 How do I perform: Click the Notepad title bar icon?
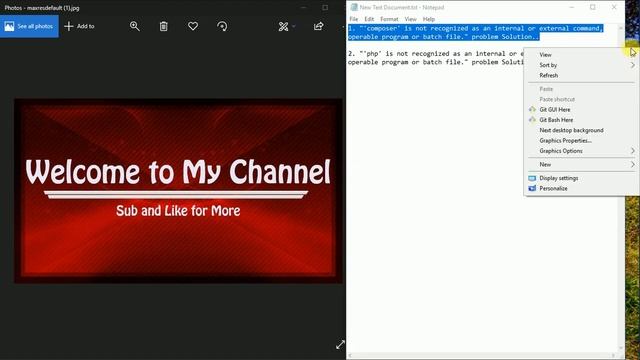[x=353, y=7]
